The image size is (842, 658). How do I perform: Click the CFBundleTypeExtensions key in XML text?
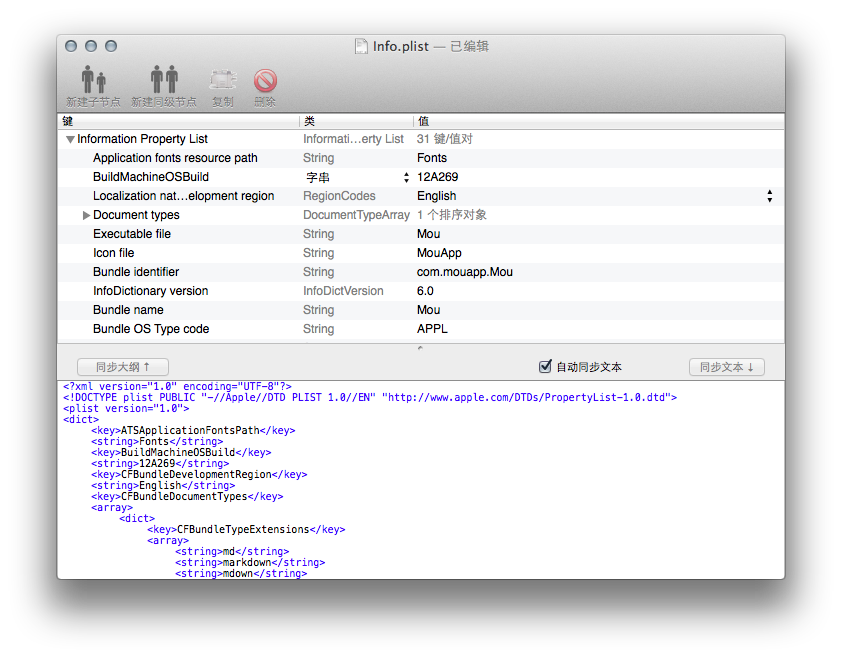pos(243,529)
